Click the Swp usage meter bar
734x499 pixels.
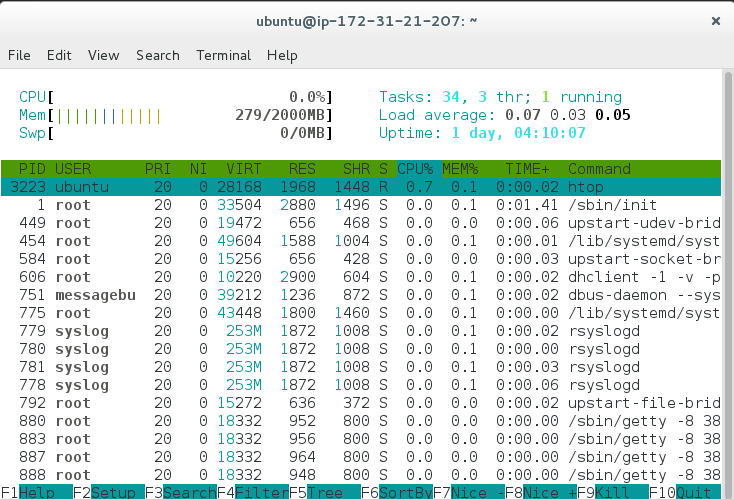point(176,133)
